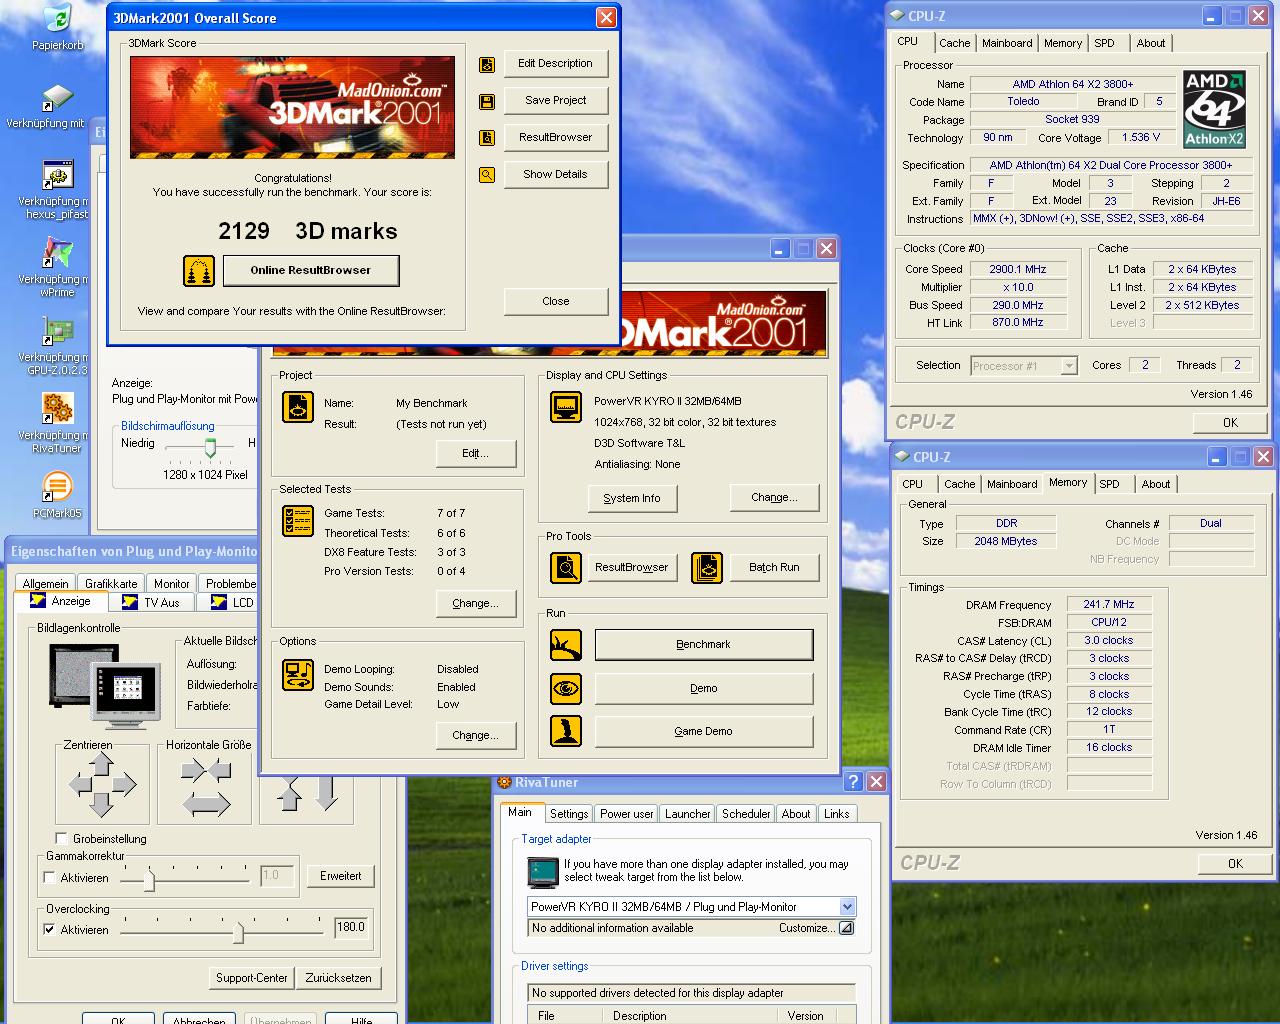Image resolution: width=1280 pixels, height=1024 pixels.
Task: Open About tab in lower CPU-Z window
Action: (x=1155, y=484)
